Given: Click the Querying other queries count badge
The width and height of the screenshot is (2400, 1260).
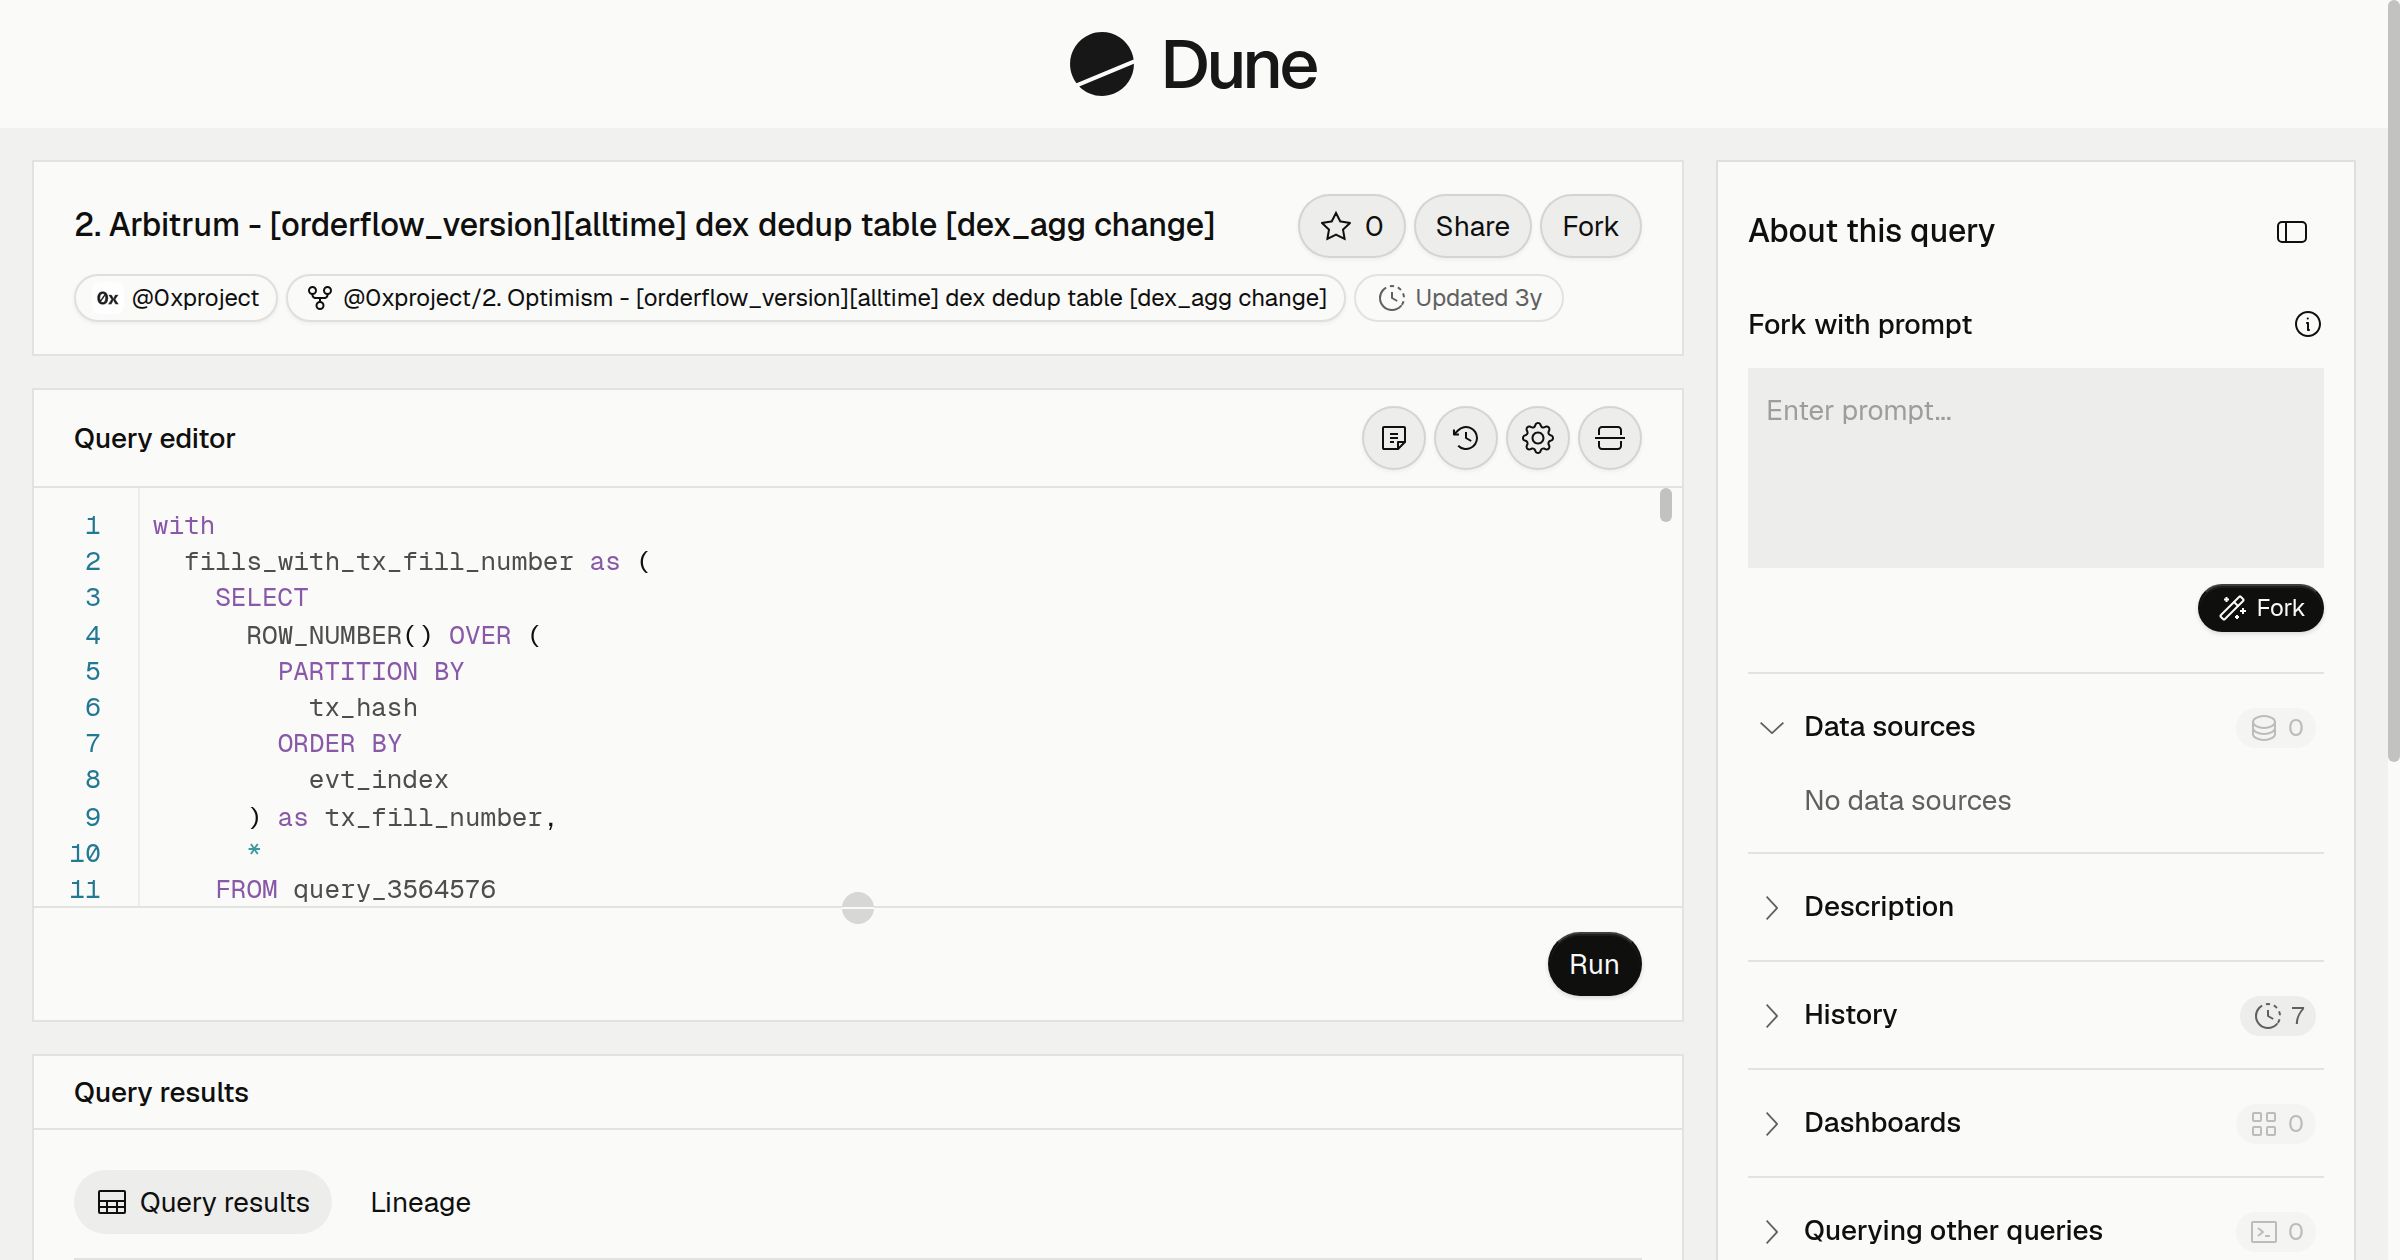Looking at the screenshot, I should point(2276,1231).
